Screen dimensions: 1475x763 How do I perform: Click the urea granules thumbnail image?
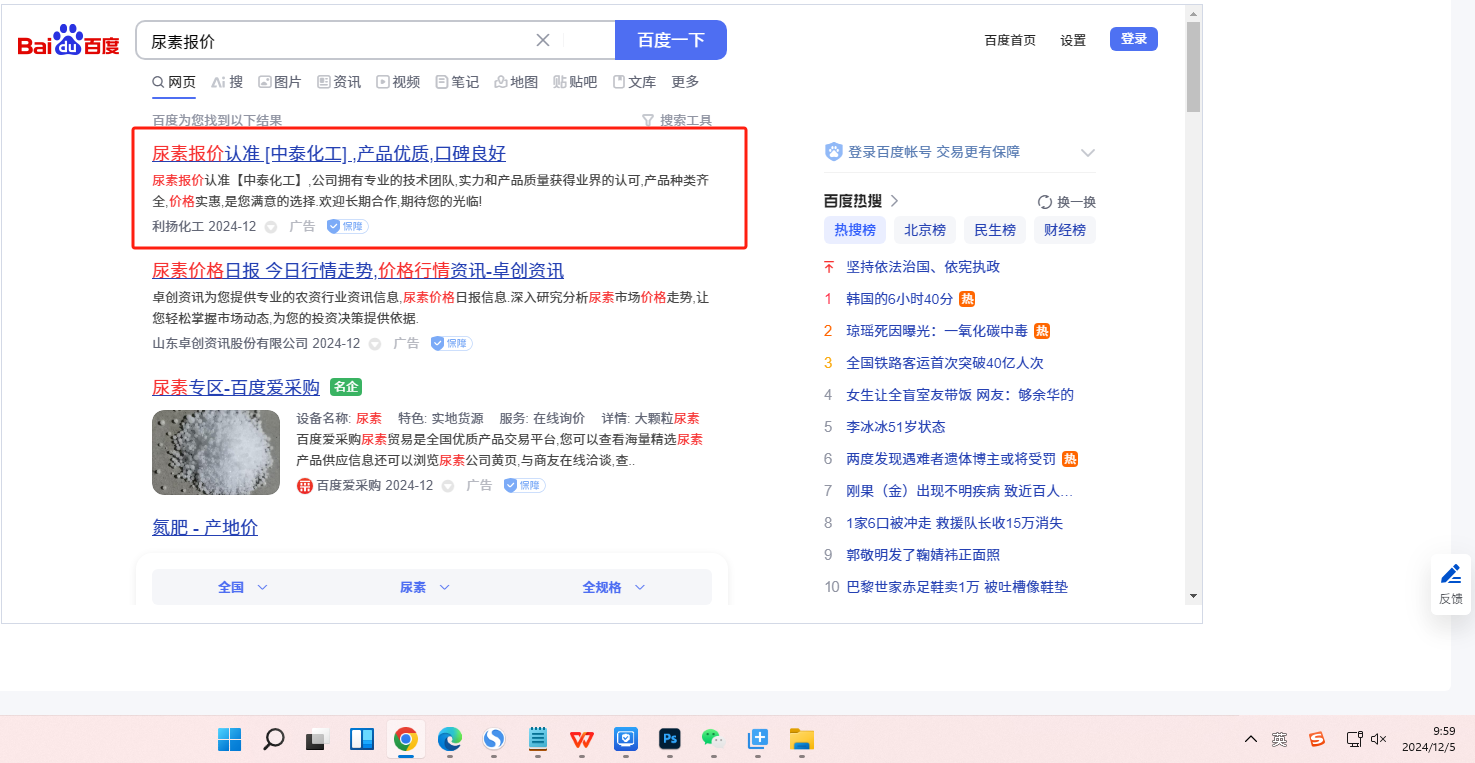click(216, 452)
